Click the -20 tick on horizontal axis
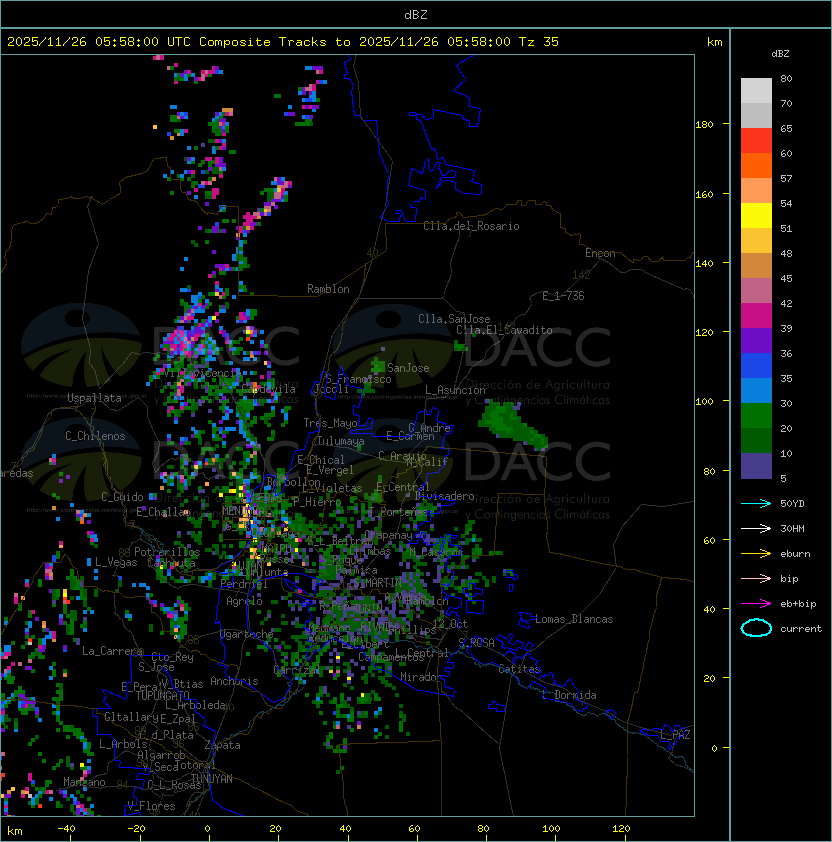The height and width of the screenshot is (842, 832). point(136,829)
